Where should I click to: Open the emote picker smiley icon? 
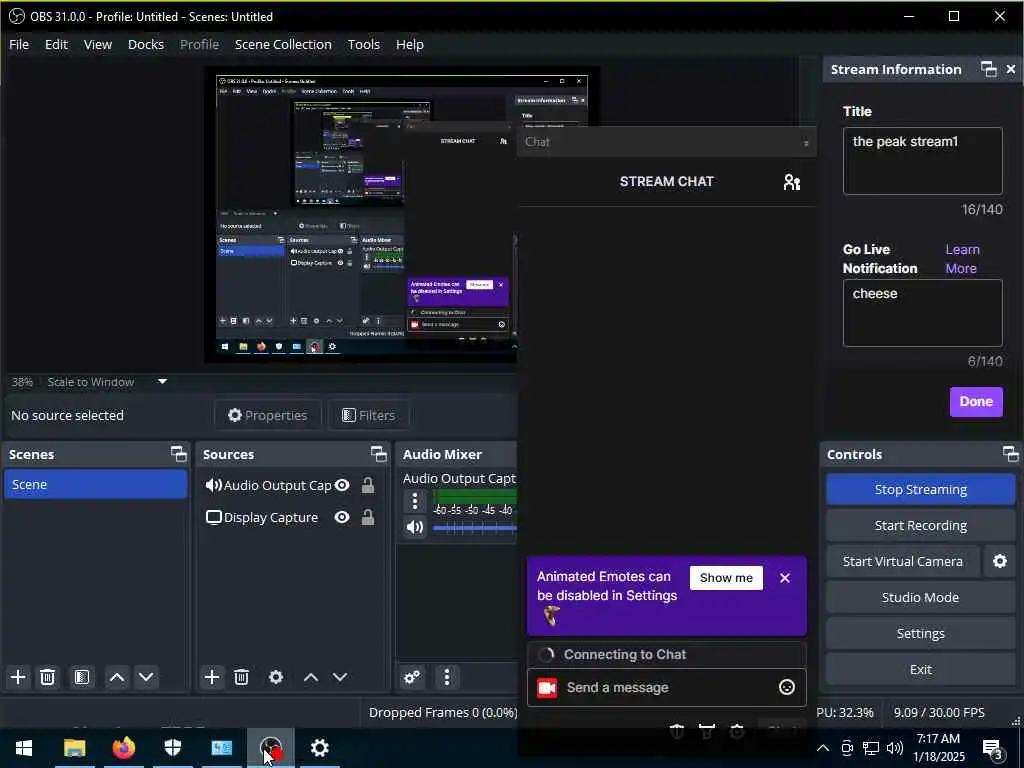pos(787,687)
